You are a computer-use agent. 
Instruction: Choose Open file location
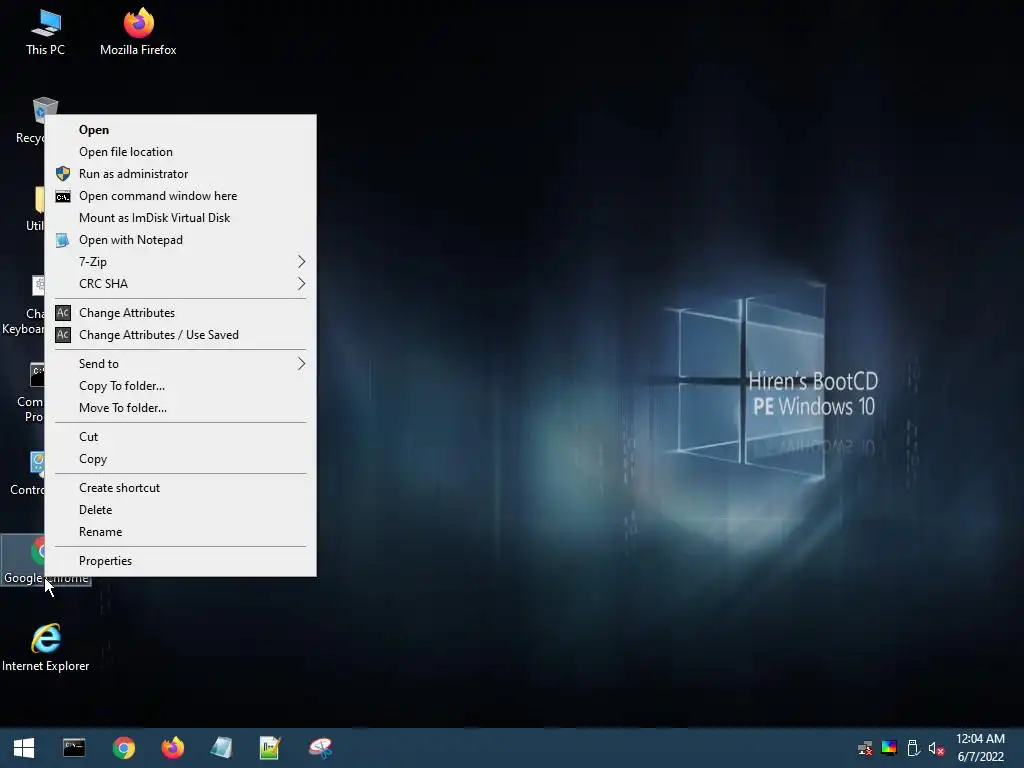point(180,152)
